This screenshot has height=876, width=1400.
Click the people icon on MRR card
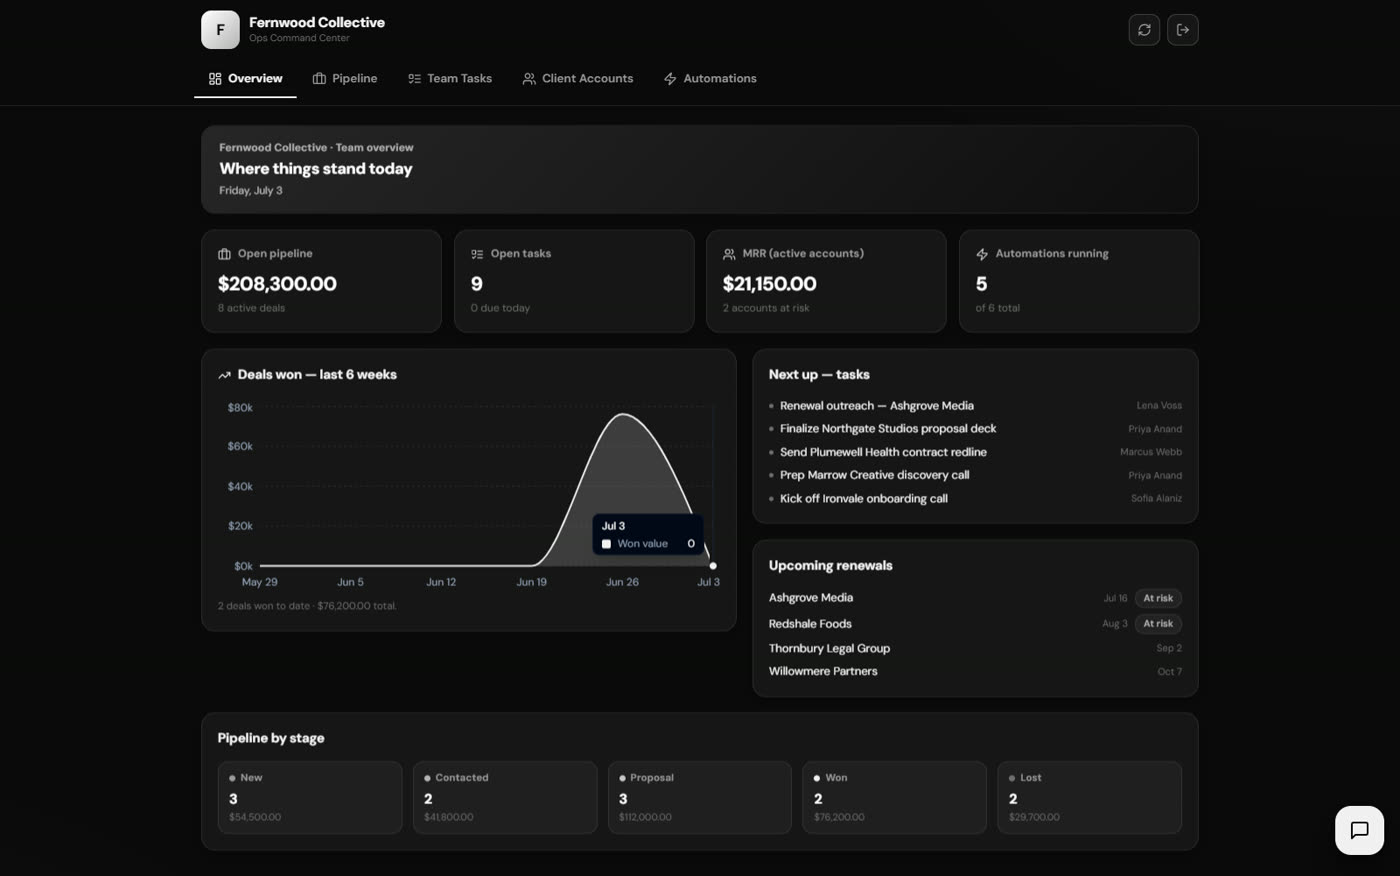[729, 254]
